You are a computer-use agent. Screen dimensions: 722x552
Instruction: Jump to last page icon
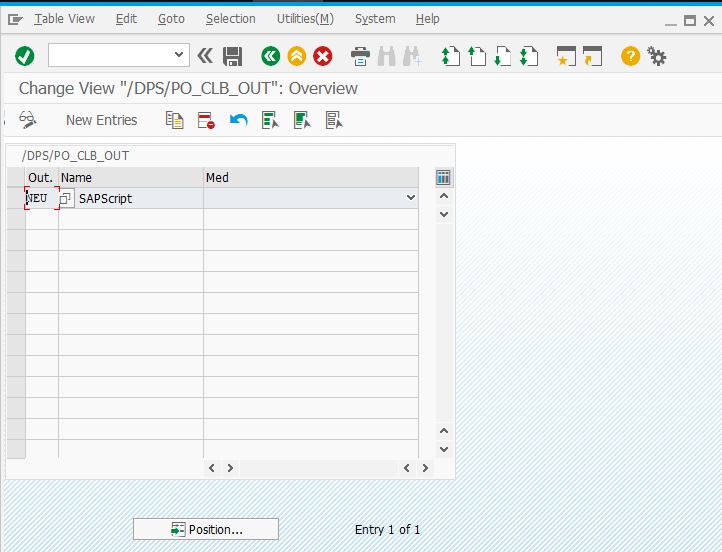tap(529, 56)
